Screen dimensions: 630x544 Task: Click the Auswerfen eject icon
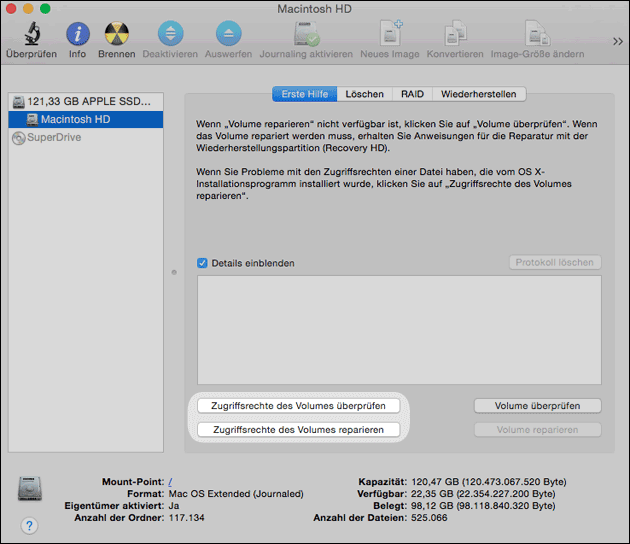pos(229,33)
